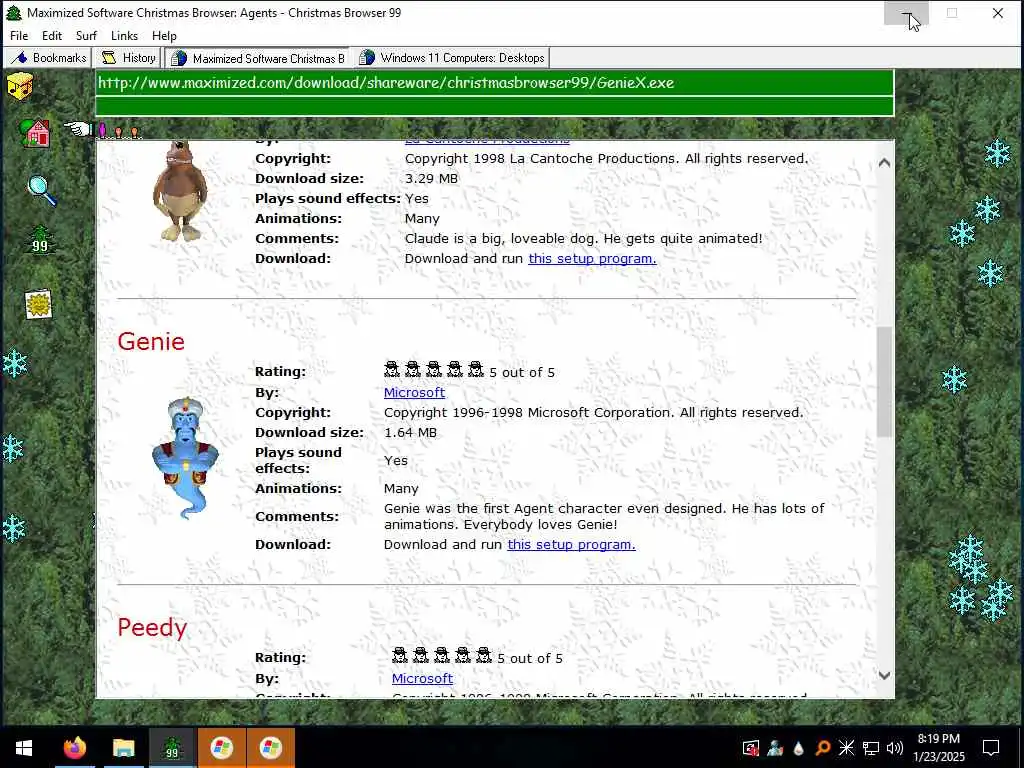Open the Windows Start menu
This screenshot has width=1024, height=768.
pos(24,748)
